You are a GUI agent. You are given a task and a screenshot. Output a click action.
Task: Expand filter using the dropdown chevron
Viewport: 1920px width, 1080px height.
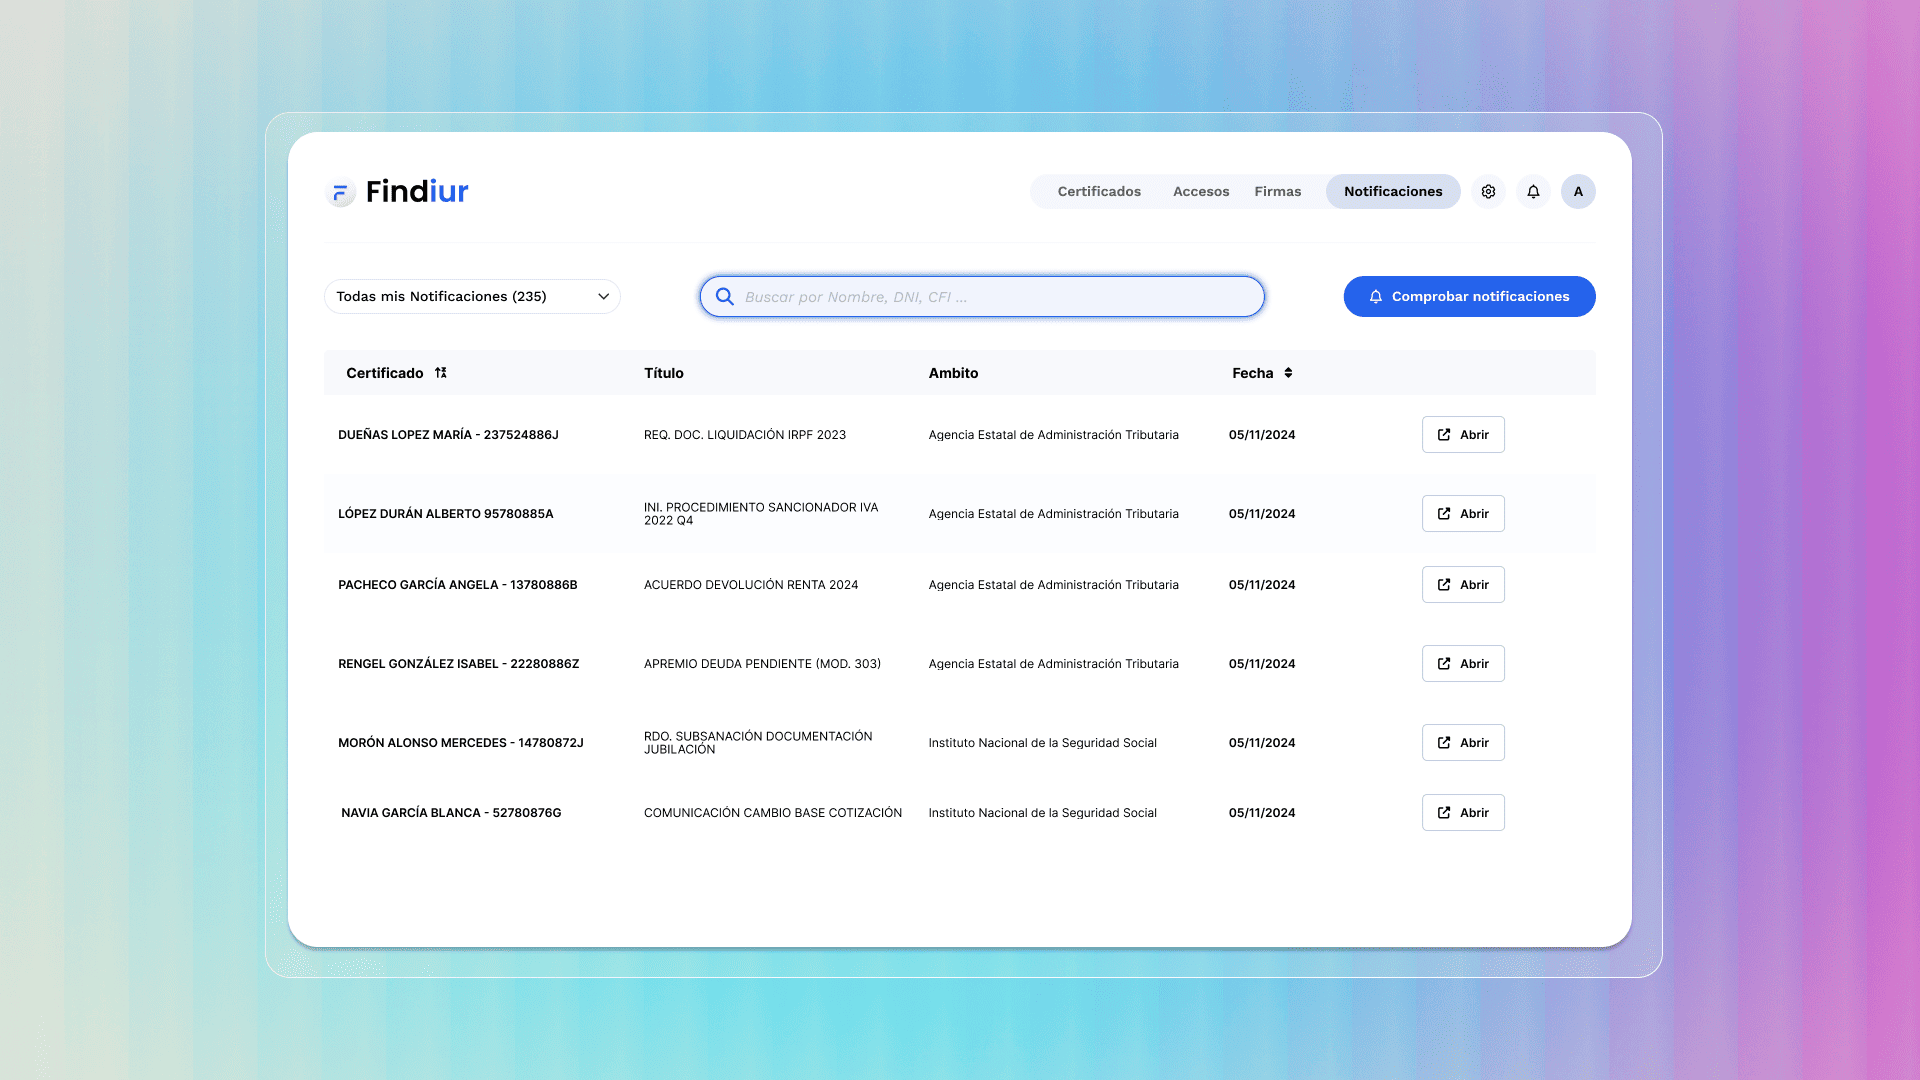click(x=603, y=297)
